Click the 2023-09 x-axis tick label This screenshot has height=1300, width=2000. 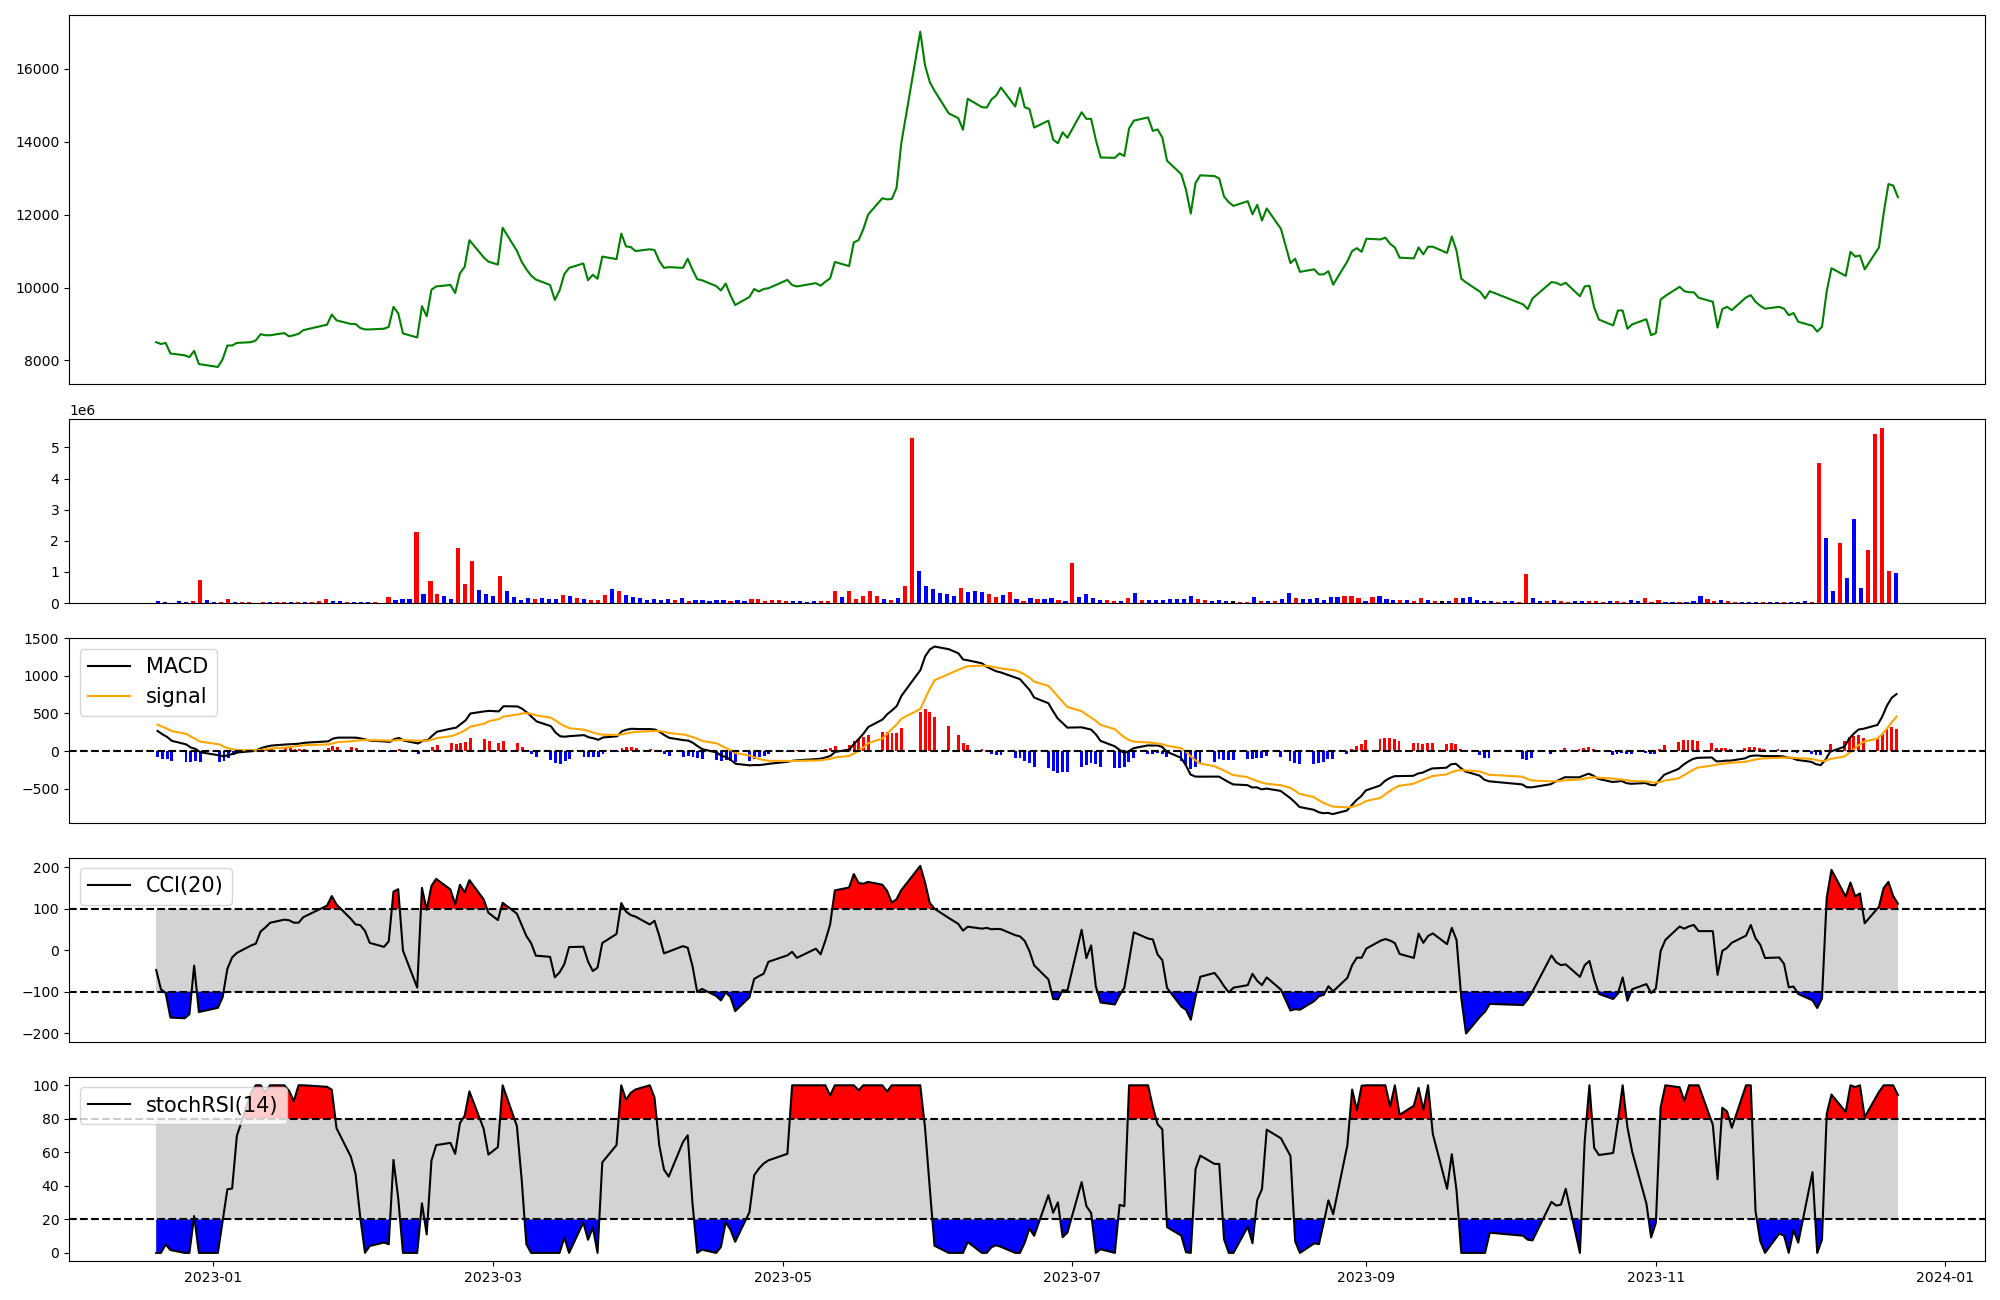[1366, 1277]
